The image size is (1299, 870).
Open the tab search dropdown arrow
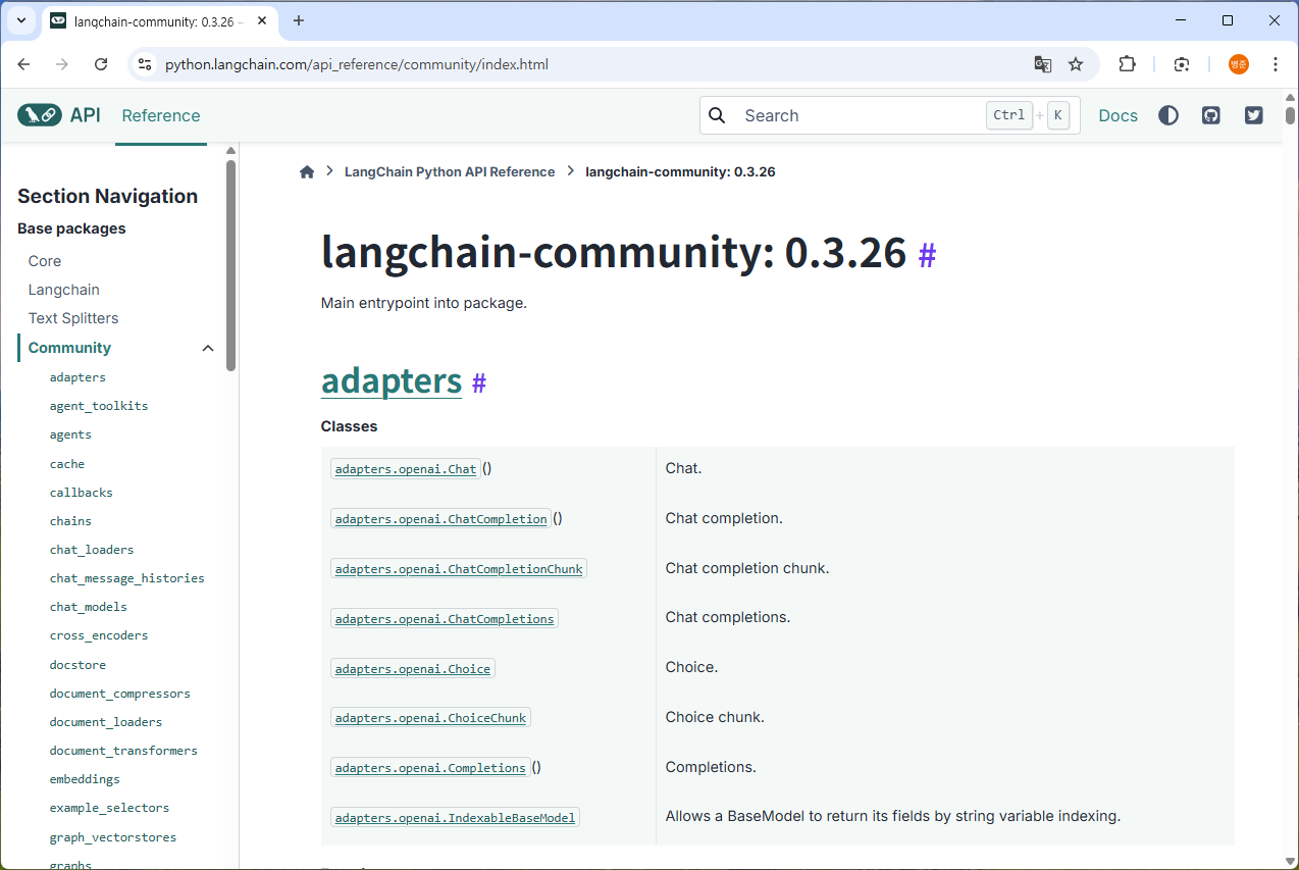click(x=21, y=20)
